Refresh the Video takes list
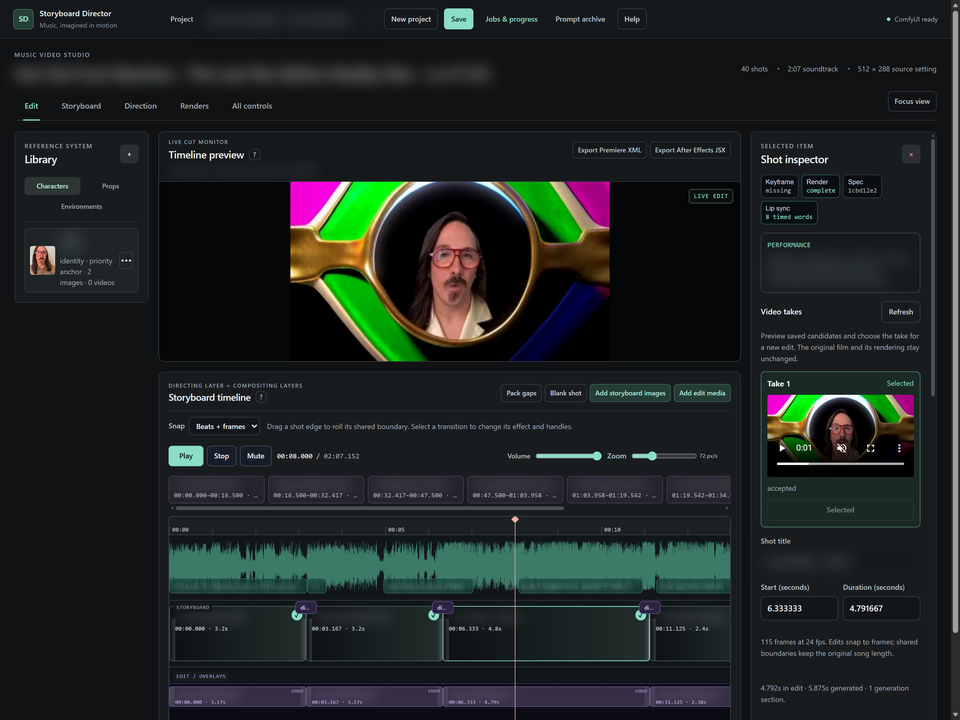This screenshot has height=720, width=960. tap(901, 312)
